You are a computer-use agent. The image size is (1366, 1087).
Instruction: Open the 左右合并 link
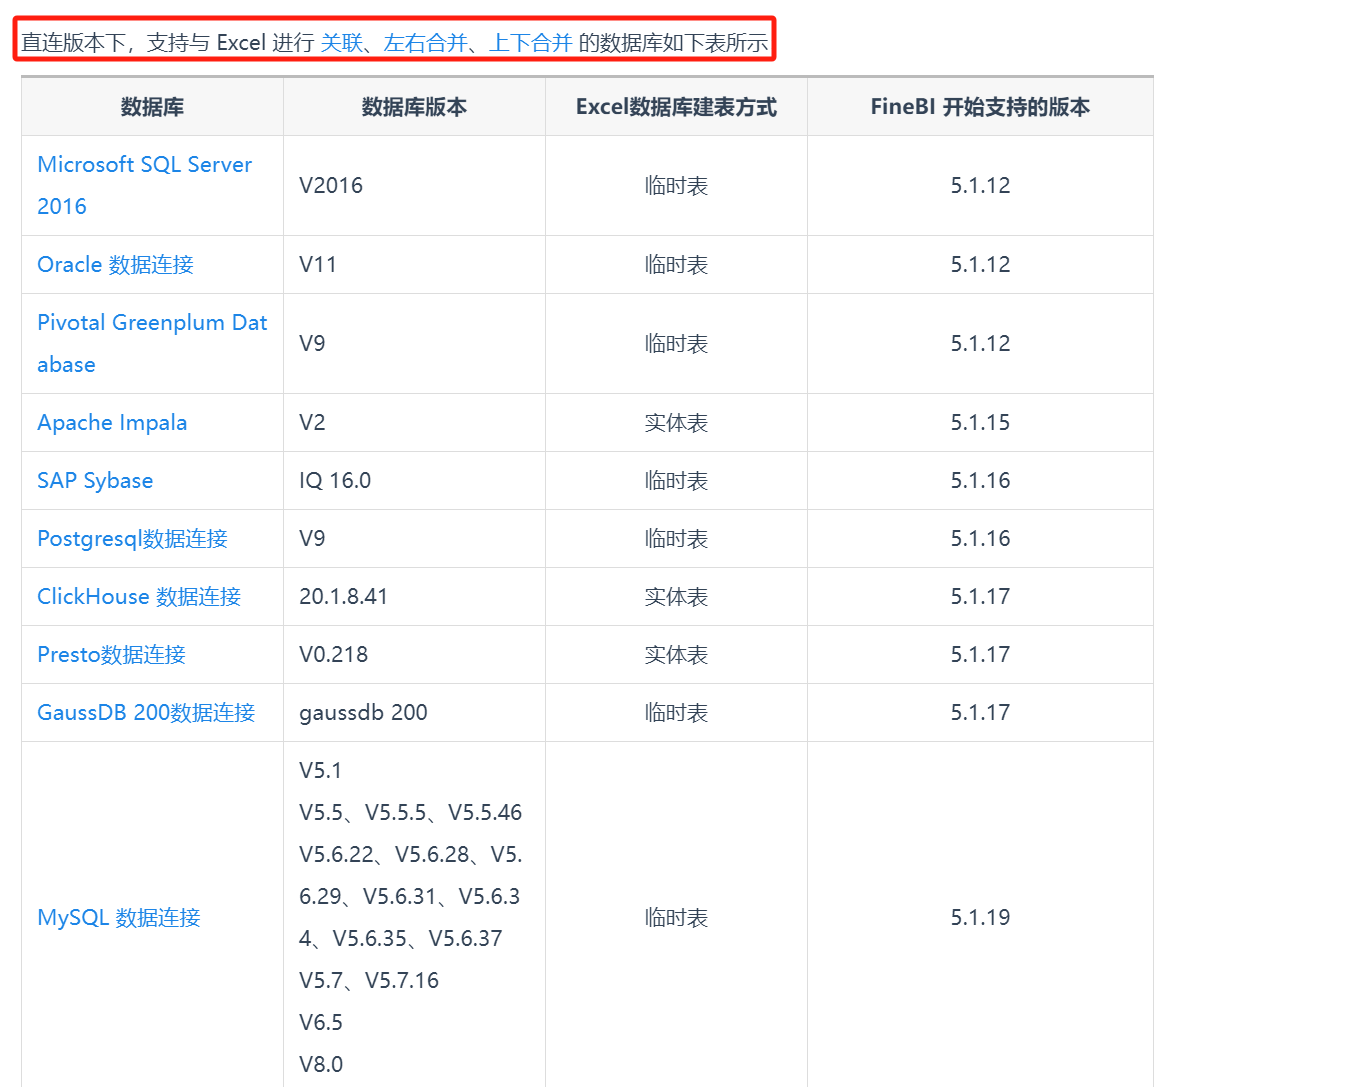click(x=426, y=42)
